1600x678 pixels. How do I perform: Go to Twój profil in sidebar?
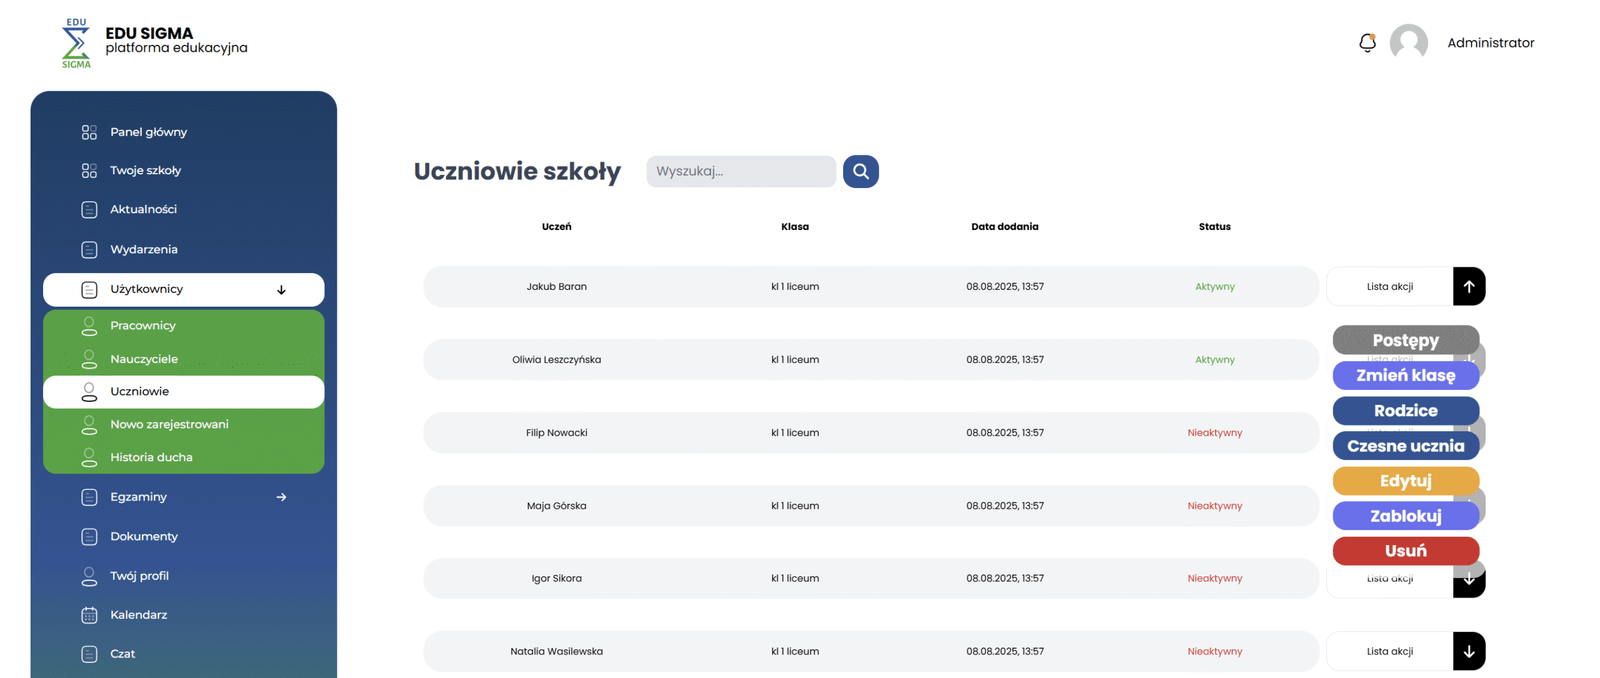pos(139,576)
